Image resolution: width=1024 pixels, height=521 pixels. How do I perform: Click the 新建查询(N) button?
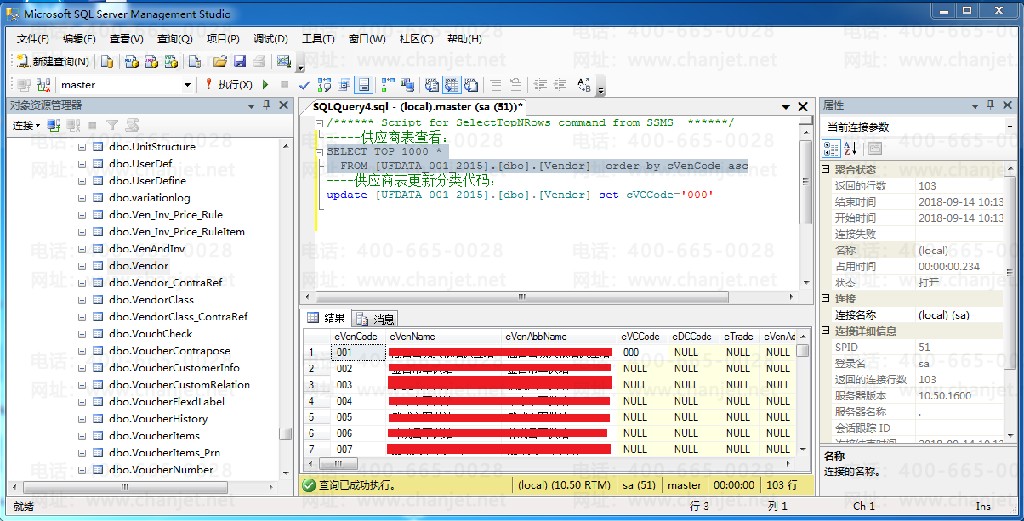point(52,61)
